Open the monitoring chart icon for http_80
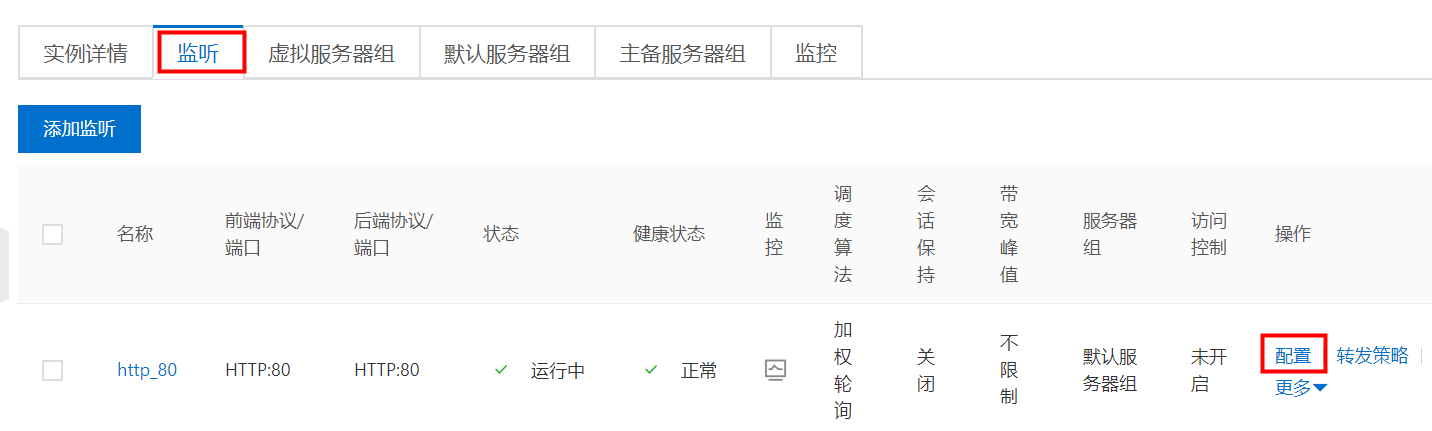 click(x=775, y=370)
